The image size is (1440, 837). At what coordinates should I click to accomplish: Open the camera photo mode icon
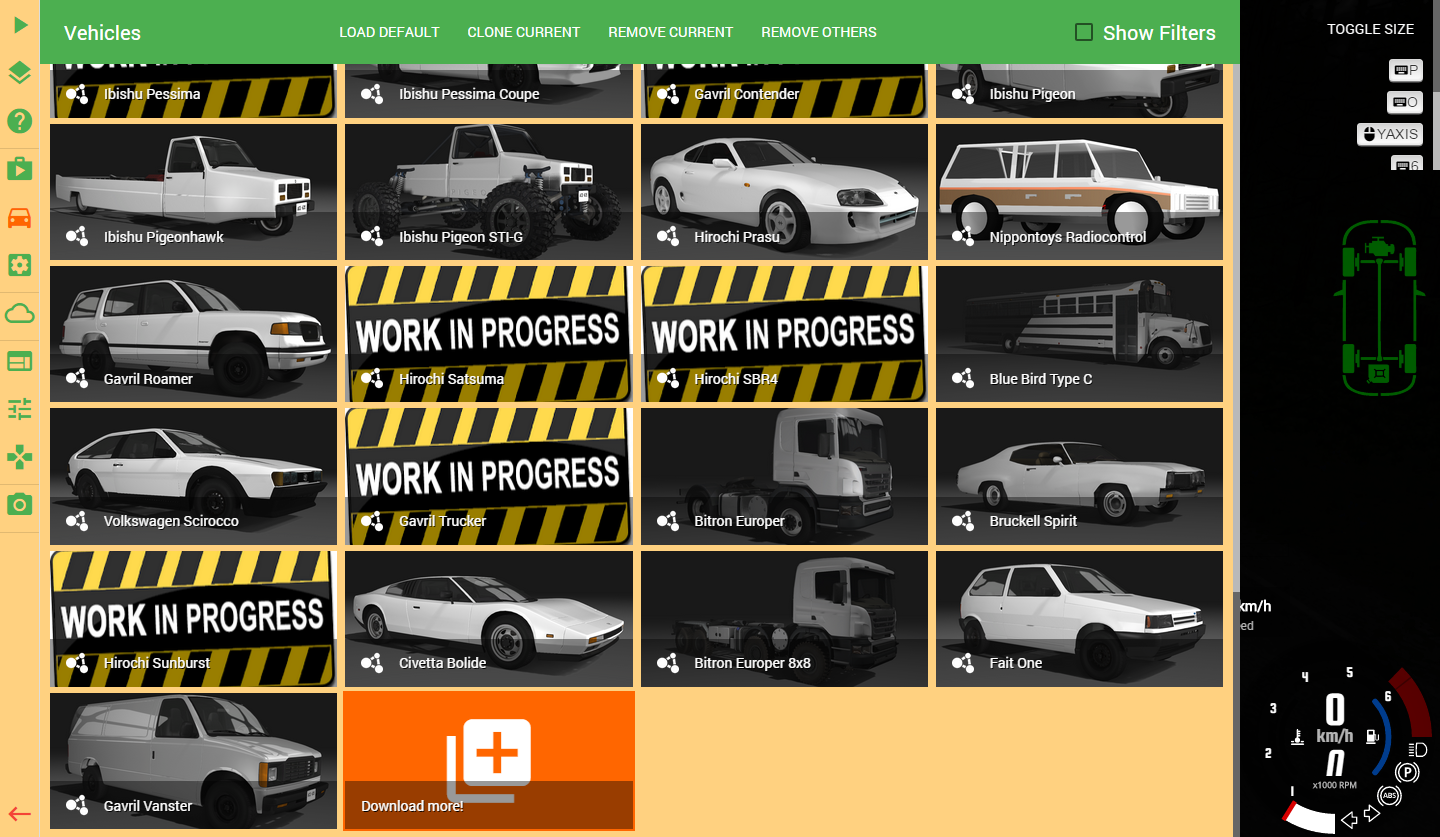20,504
